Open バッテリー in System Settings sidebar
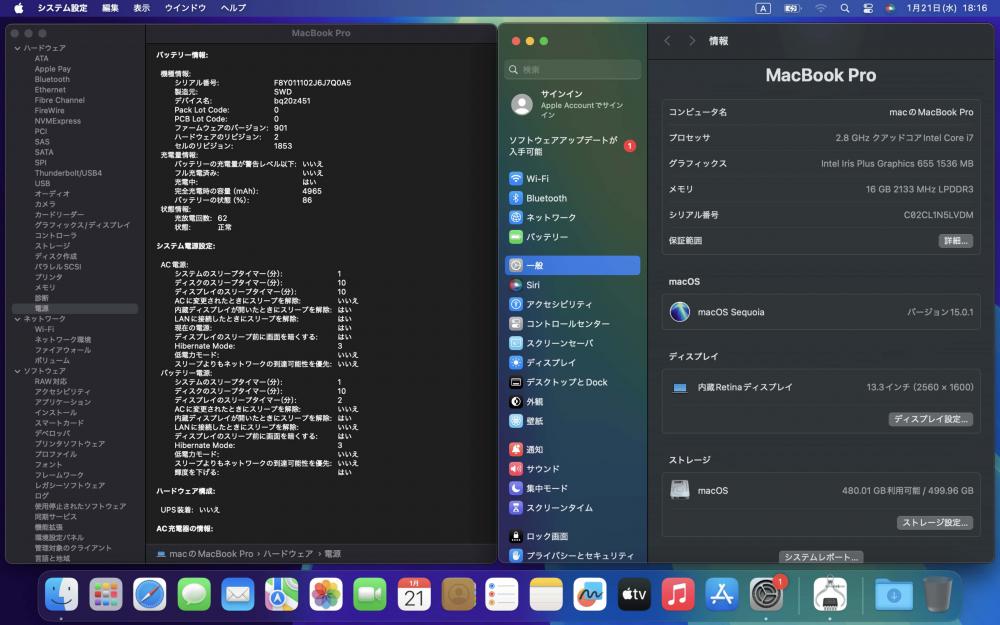Image resolution: width=1000 pixels, height=625 pixels. click(572, 237)
